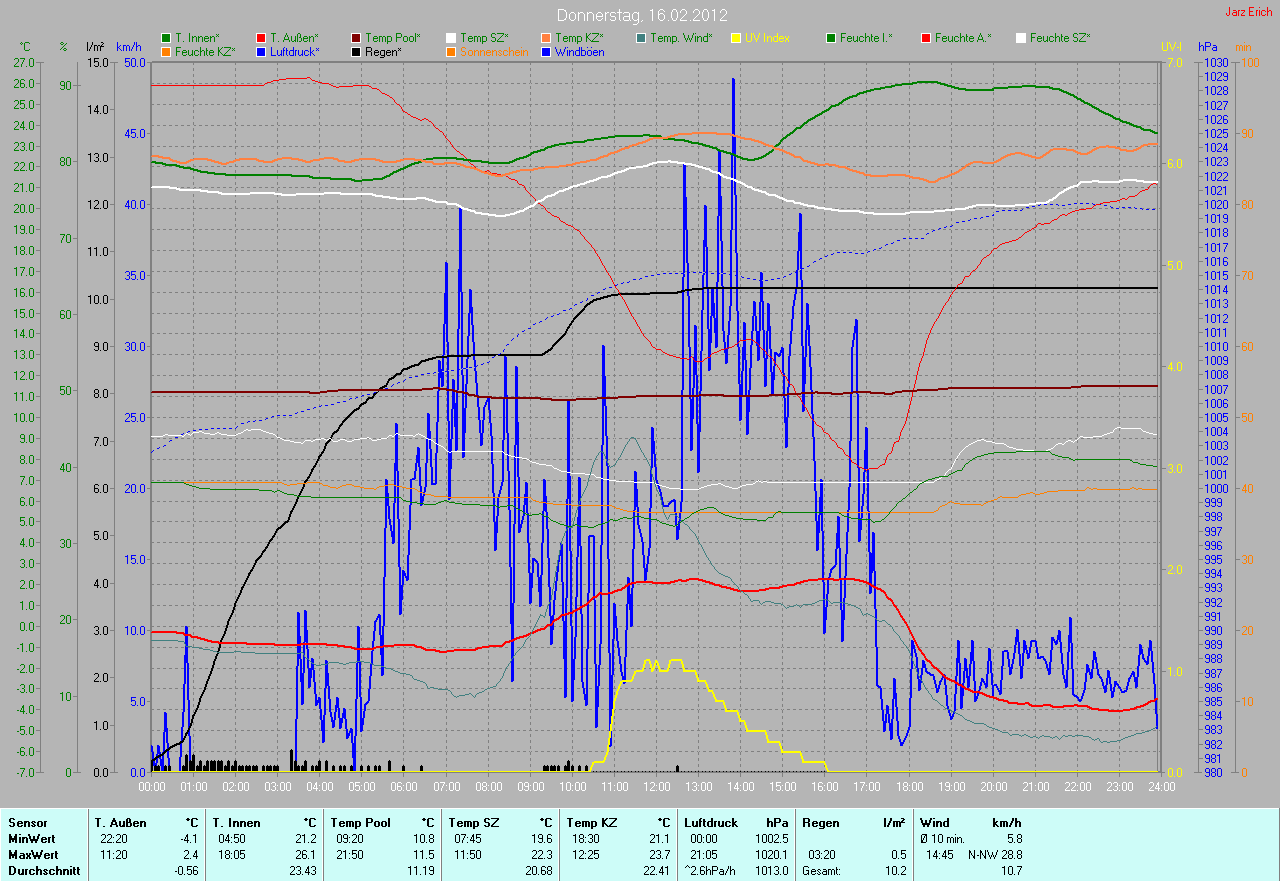Click the white Temp SZ legend square
The width and height of the screenshot is (1280, 881).
[x=451, y=38]
